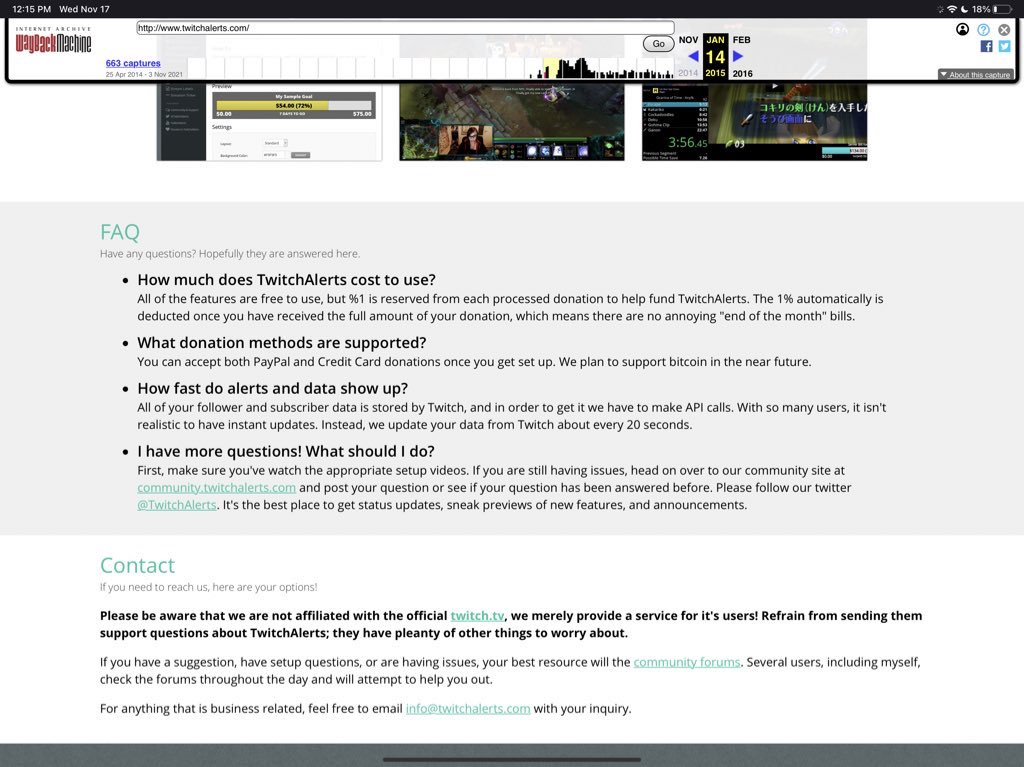The width and height of the screenshot is (1024, 767).
Task: Click the Contact heading
Action: point(137,566)
